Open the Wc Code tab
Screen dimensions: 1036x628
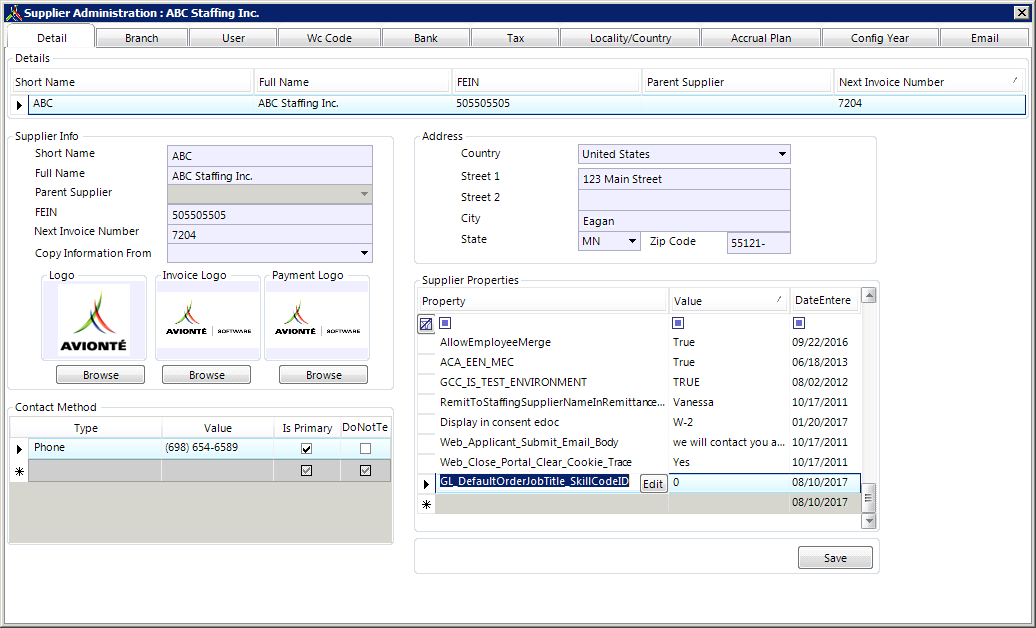point(329,38)
